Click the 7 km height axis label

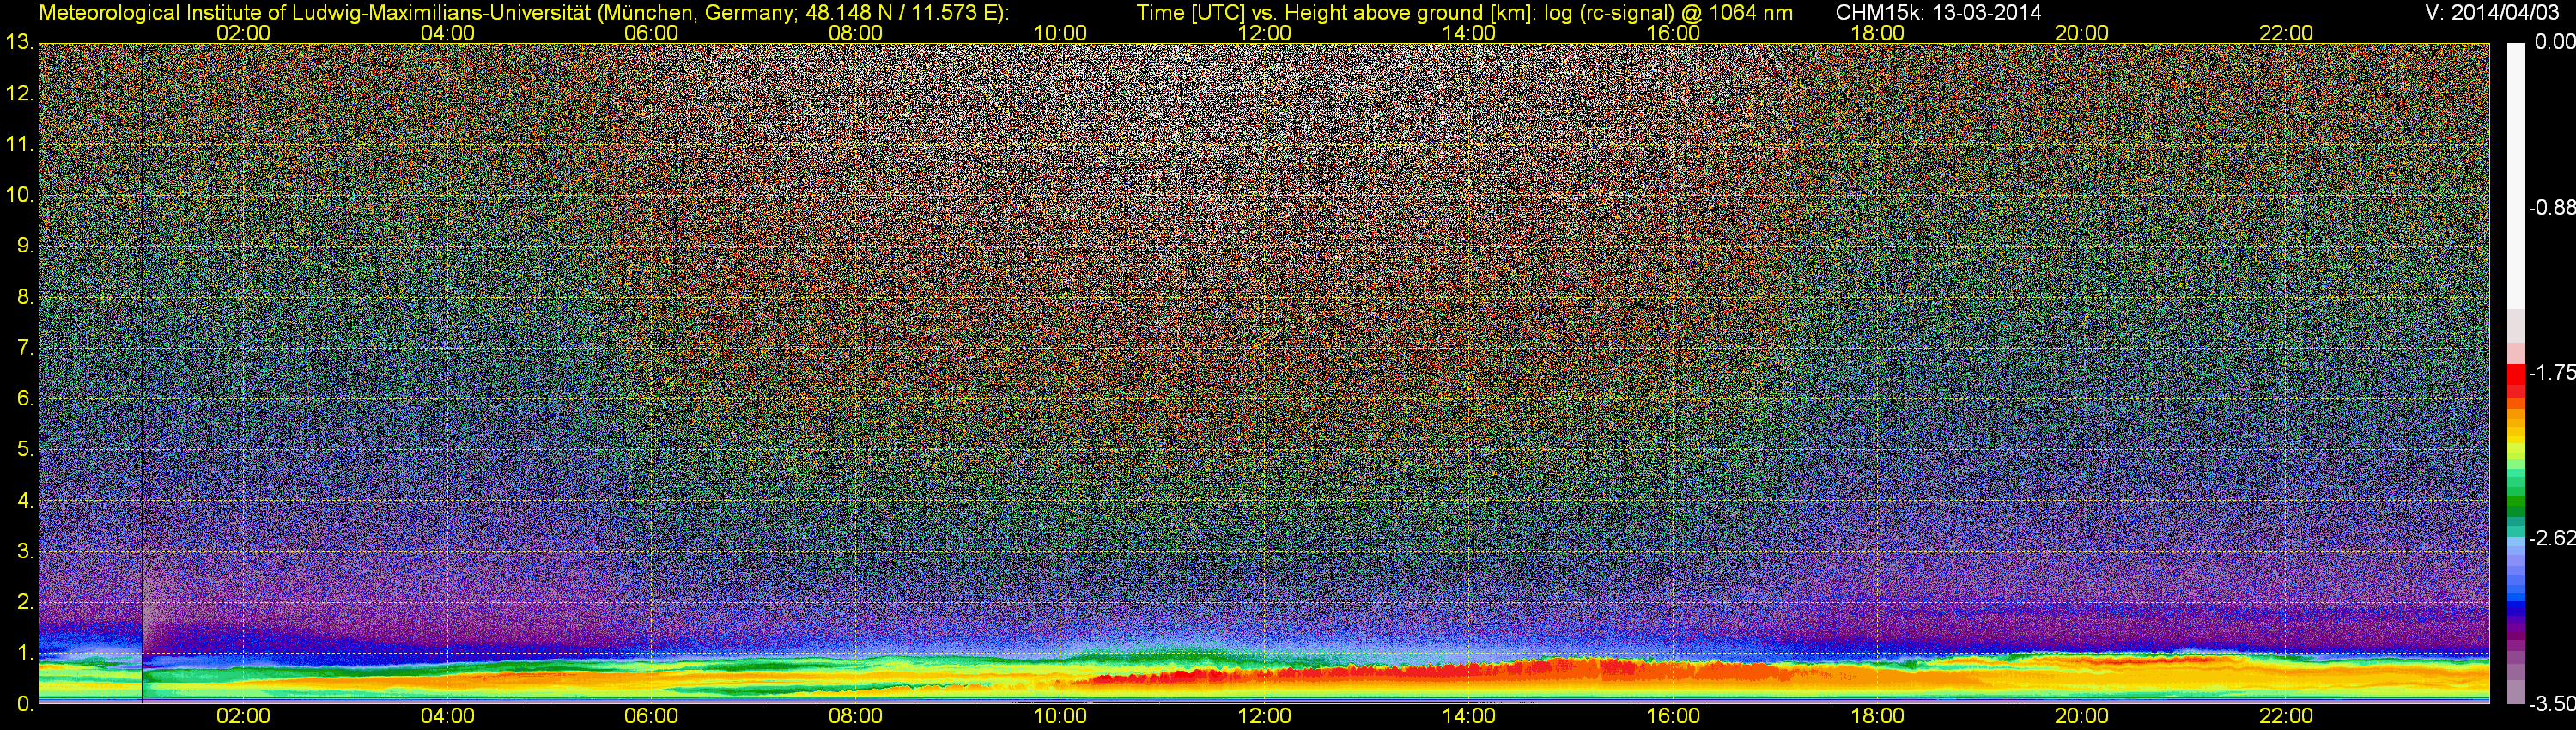[25, 348]
